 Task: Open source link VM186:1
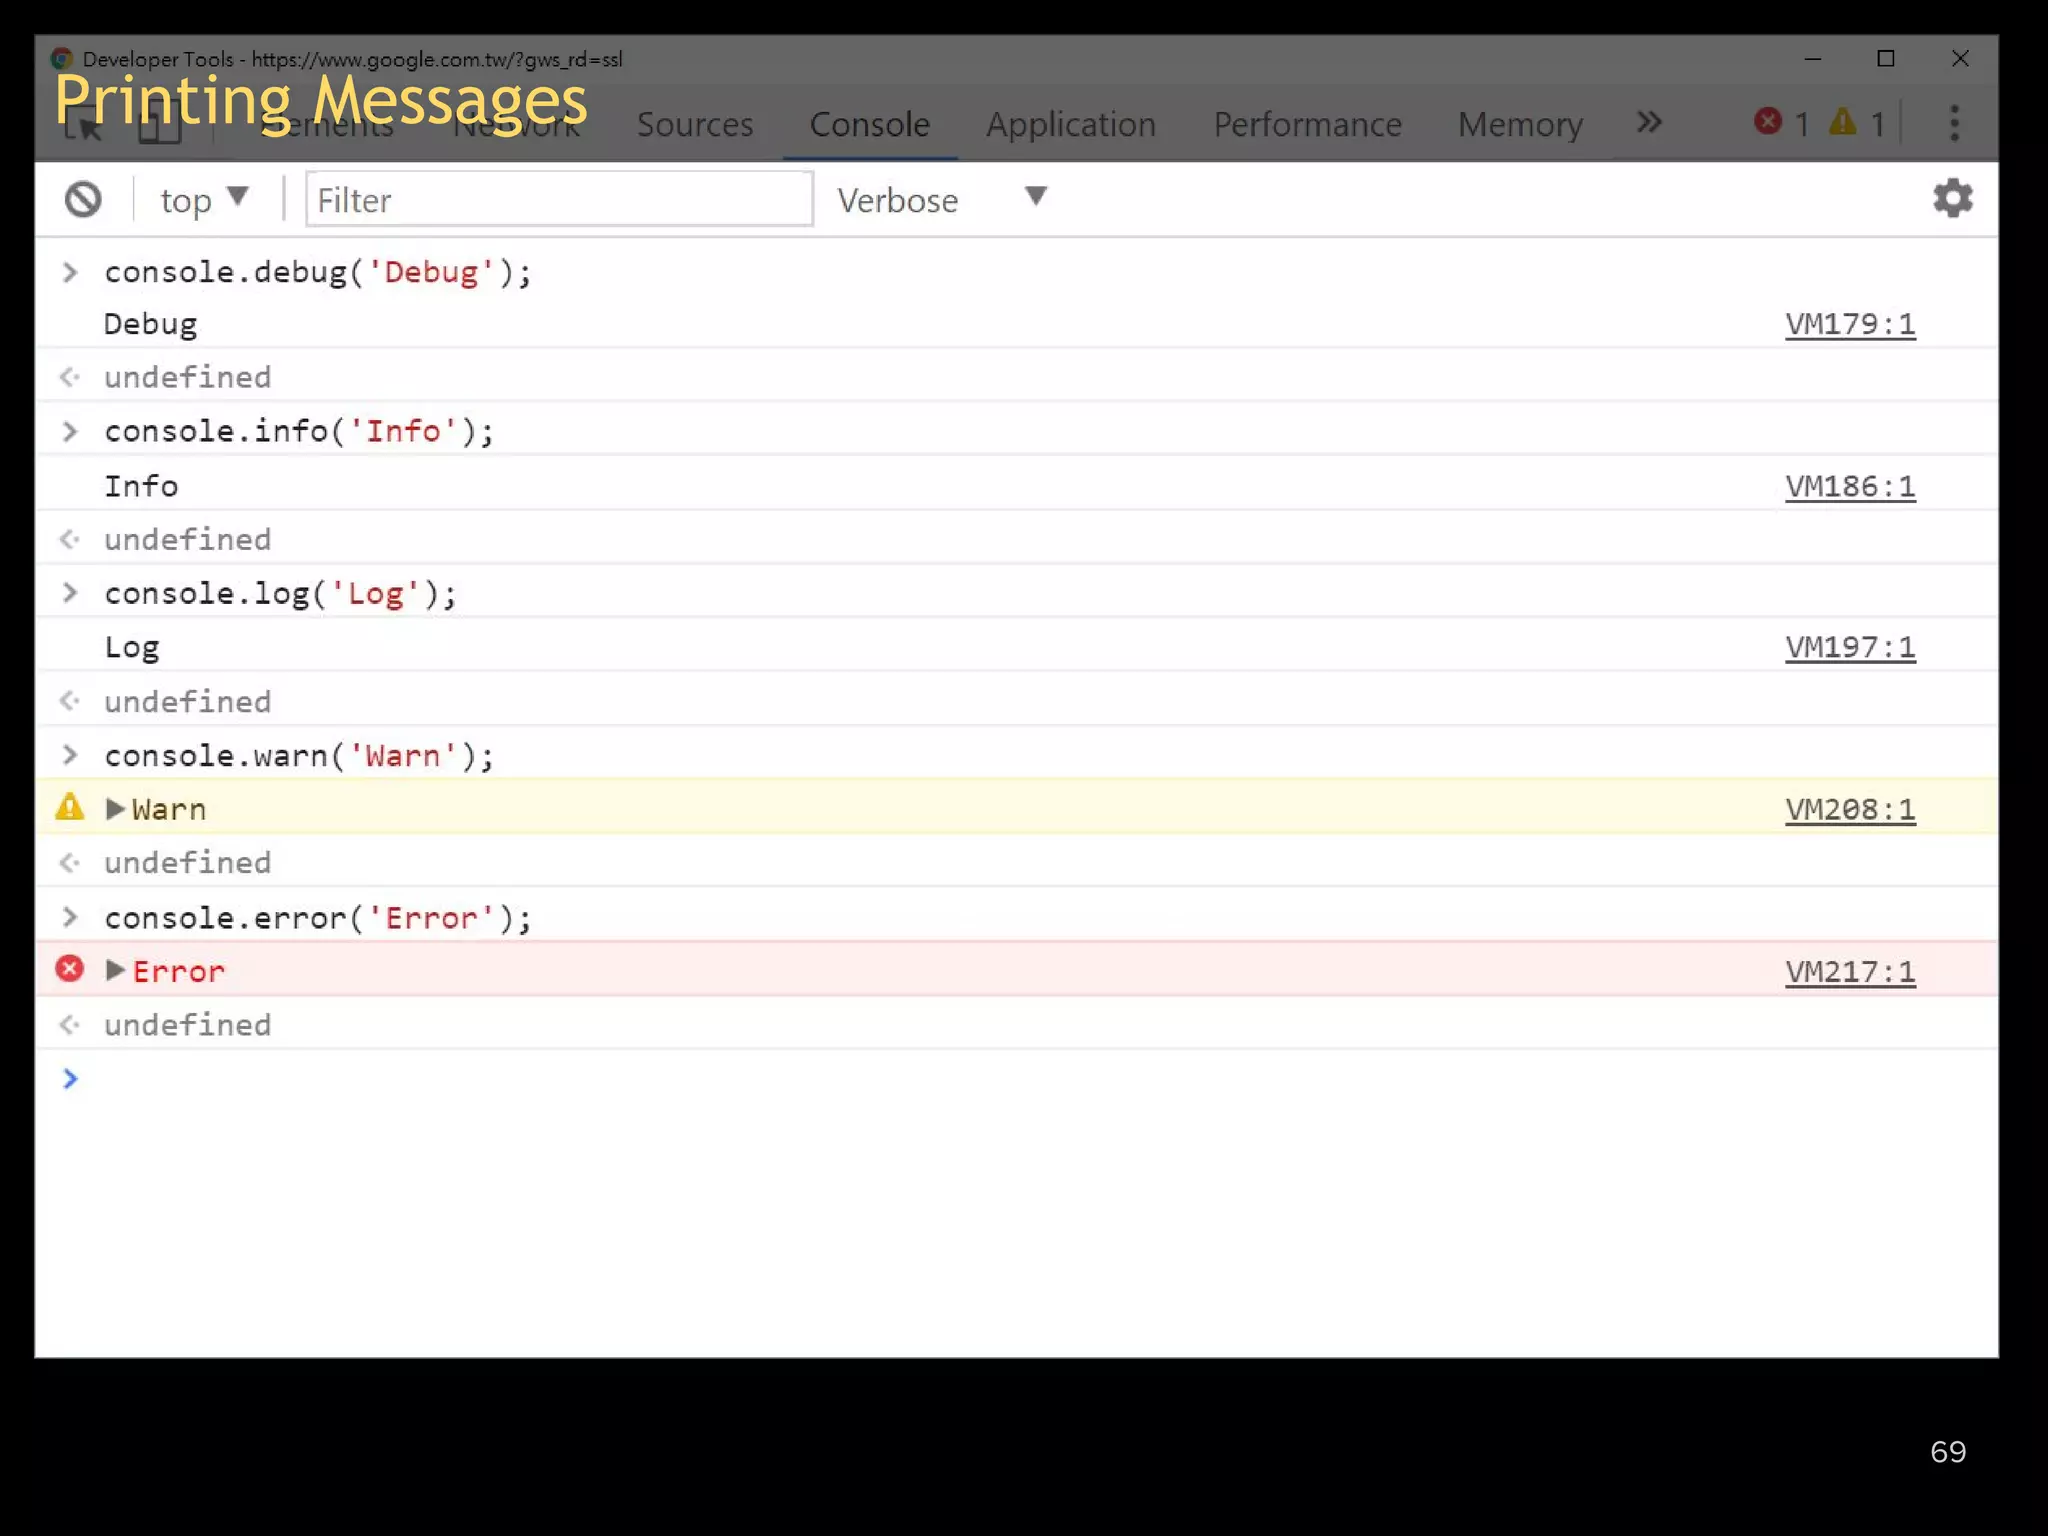[1850, 486]
